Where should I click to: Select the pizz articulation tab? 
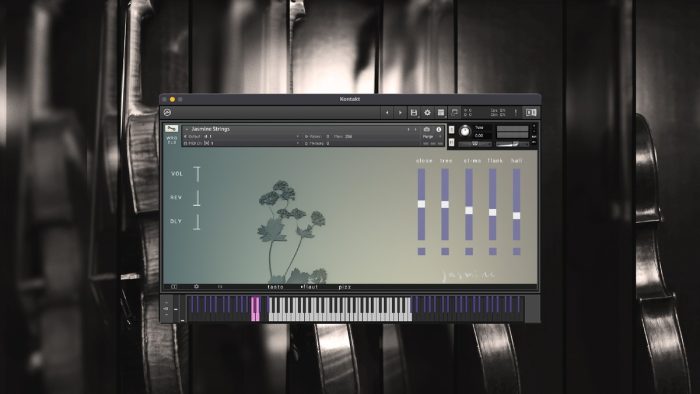pyautogui.click(x=345, y=287)
